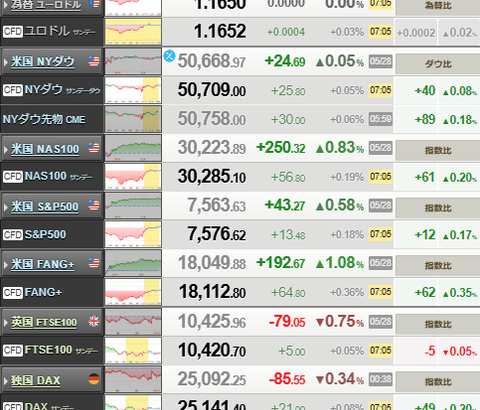Open the CFD NYダウ サンデーダウ mini chart
The width and height of the screenshot is (480, 410).
(x=133, y=90)
